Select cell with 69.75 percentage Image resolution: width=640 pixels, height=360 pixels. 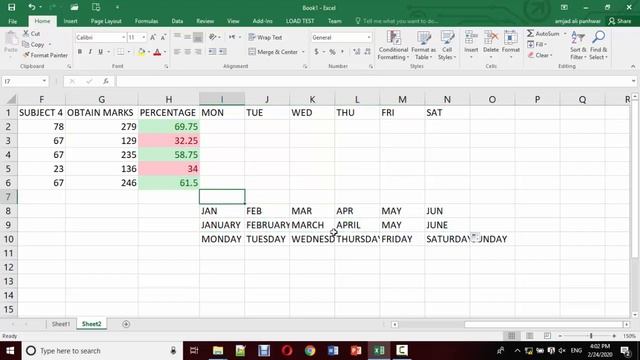(169, 127)
